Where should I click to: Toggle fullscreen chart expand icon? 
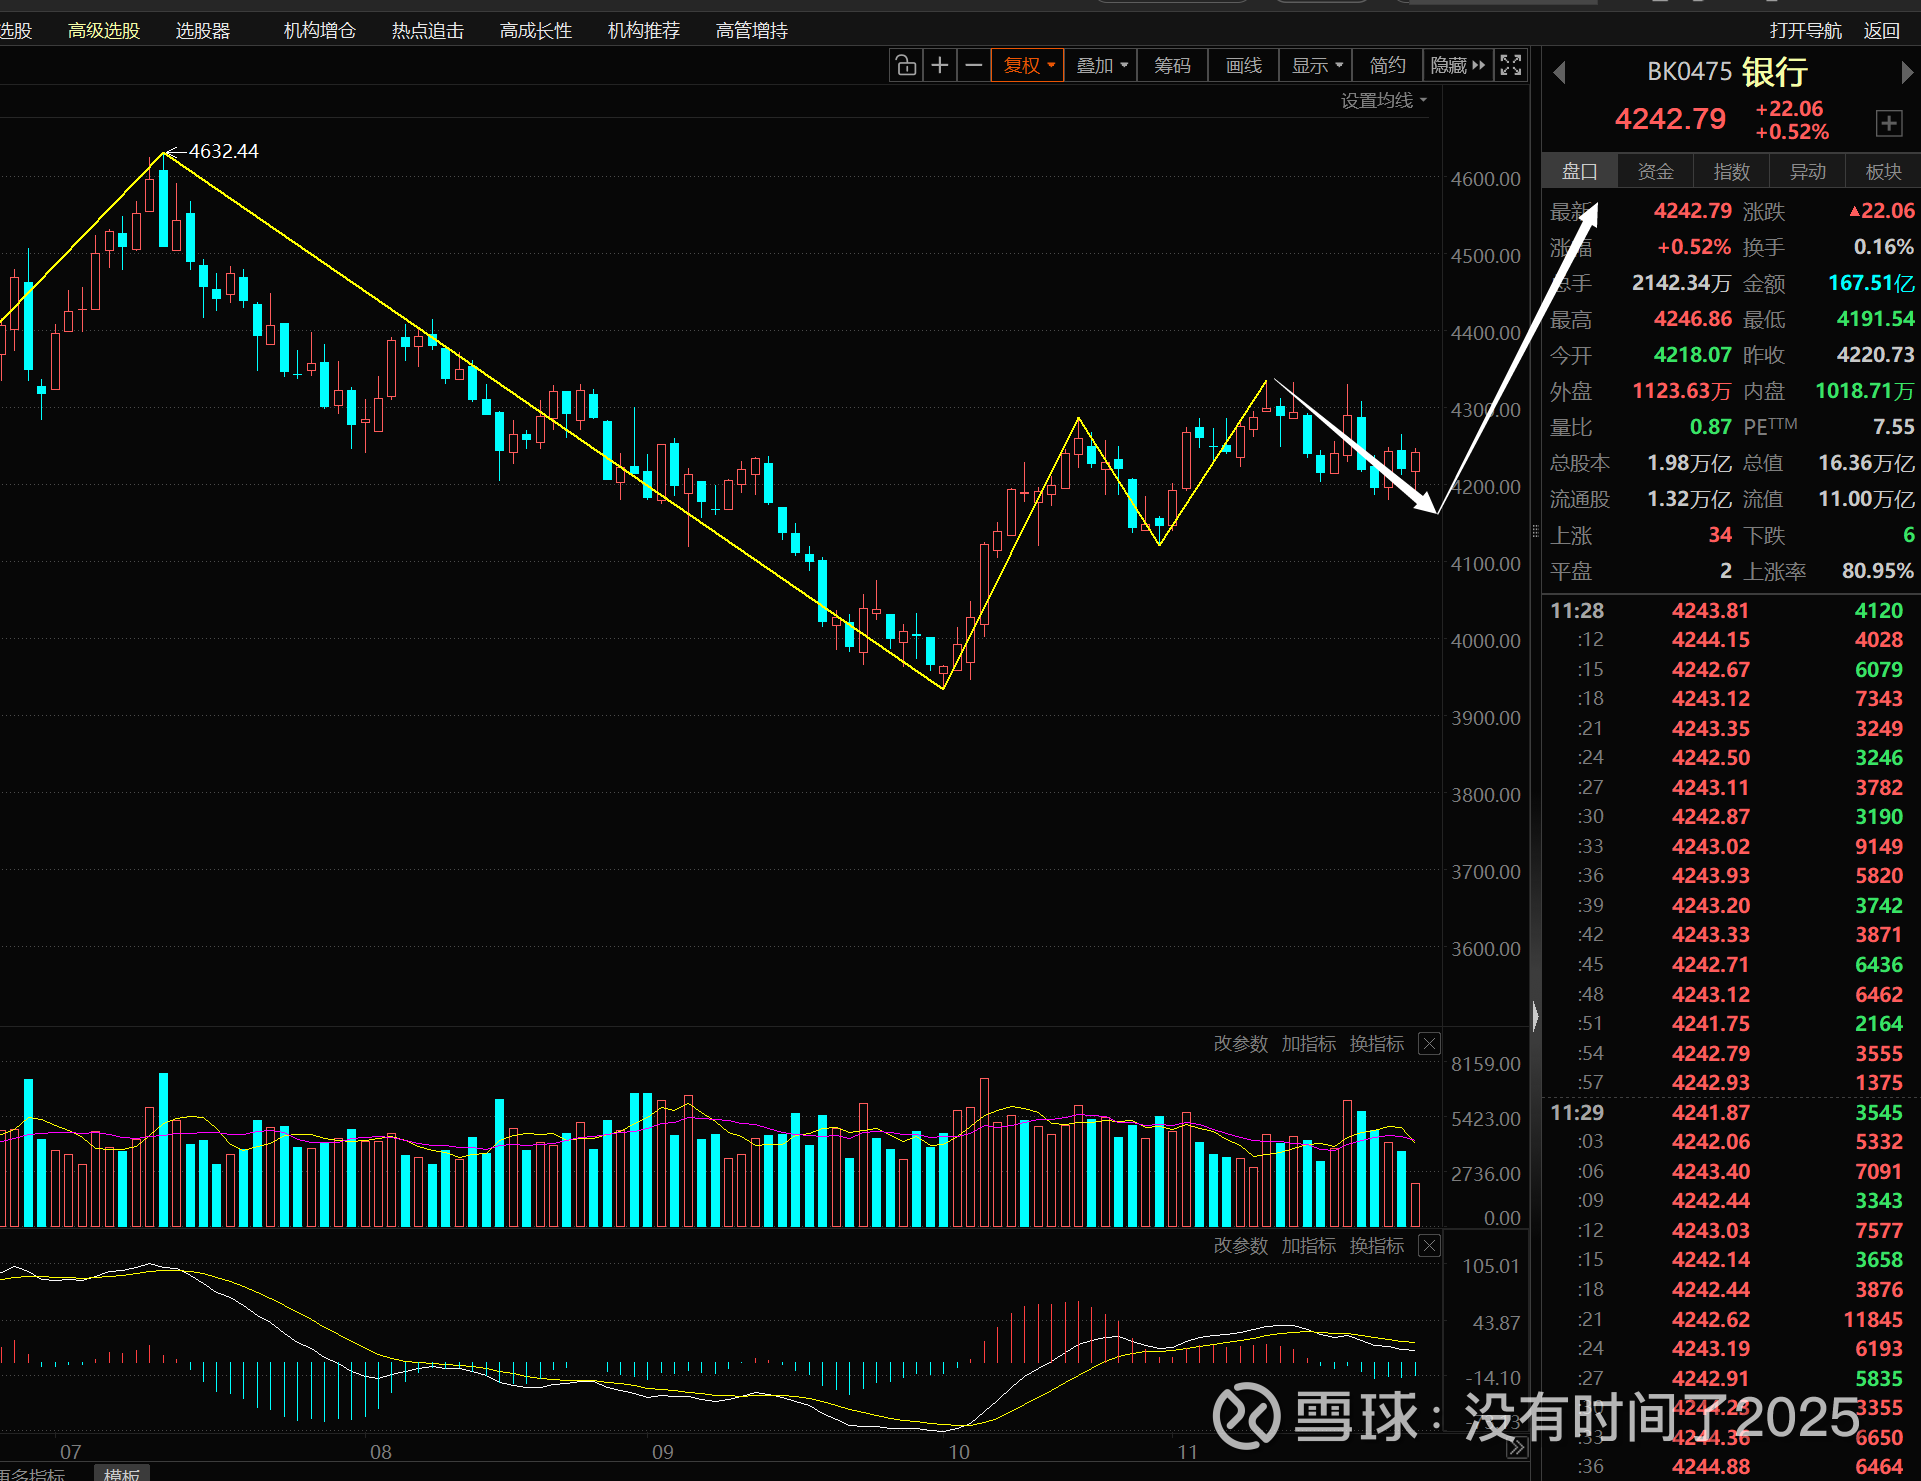click(1511, 66)
